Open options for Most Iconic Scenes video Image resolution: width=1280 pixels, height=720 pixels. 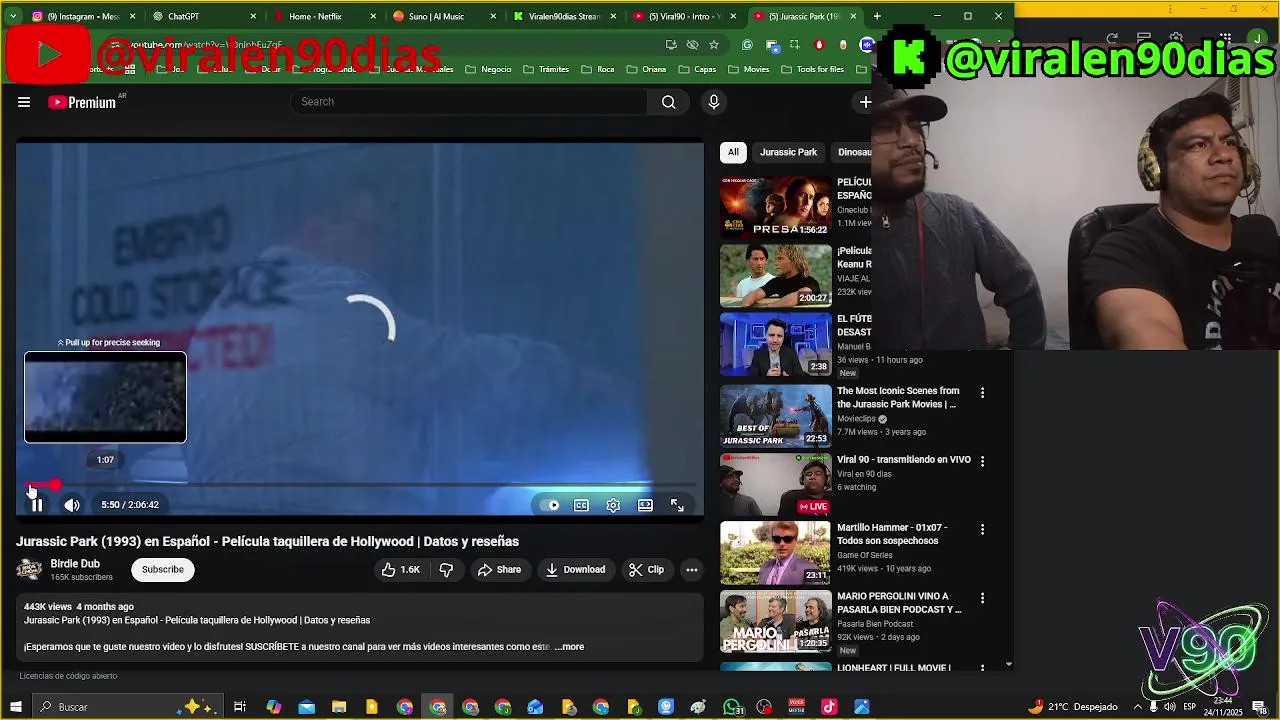coord(982,393)
